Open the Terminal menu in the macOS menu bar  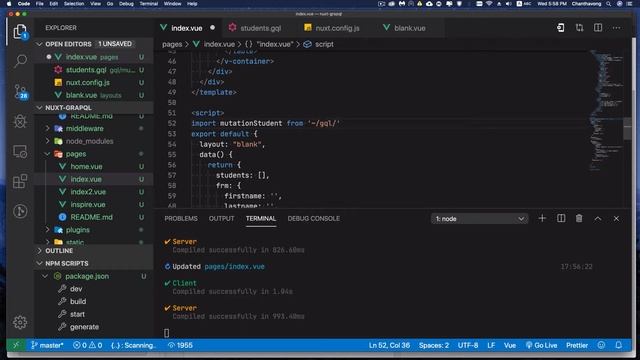149,4
